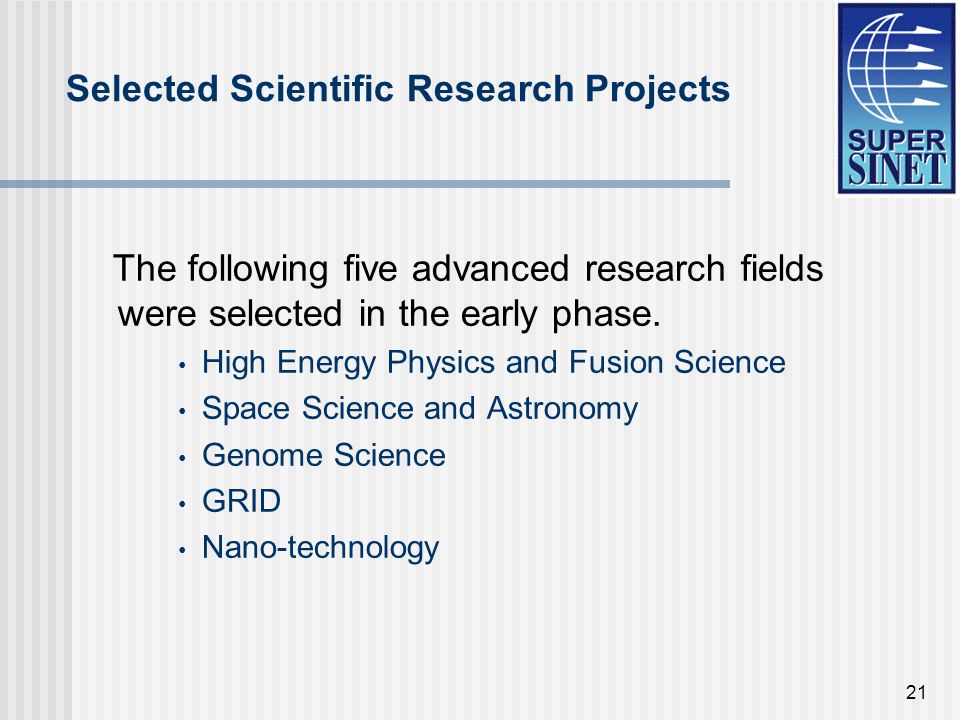The height and width of the screenshot is (720, 960).
Task: Click the Genome Science bullet item
Action: coord(324,455)
